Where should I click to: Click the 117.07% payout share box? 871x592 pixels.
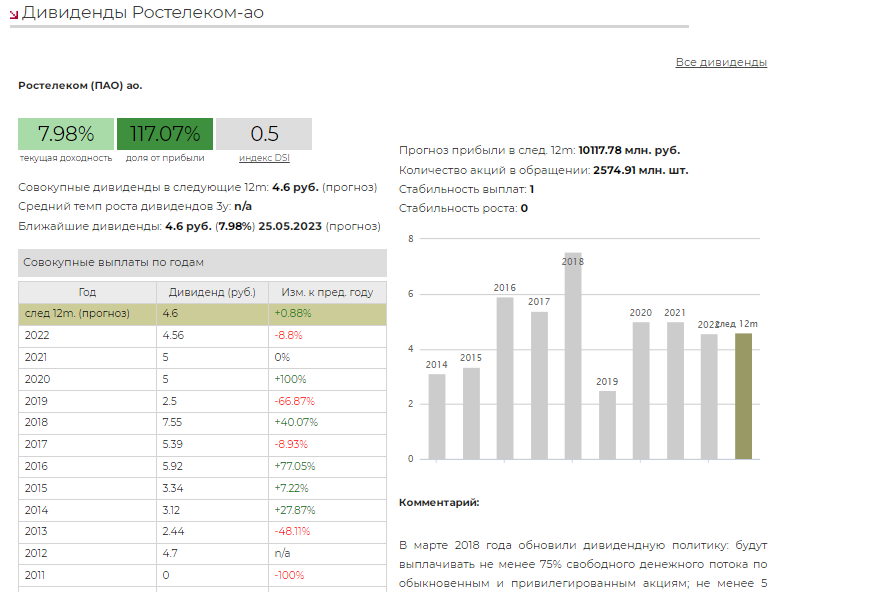click(x=165, y=134)
